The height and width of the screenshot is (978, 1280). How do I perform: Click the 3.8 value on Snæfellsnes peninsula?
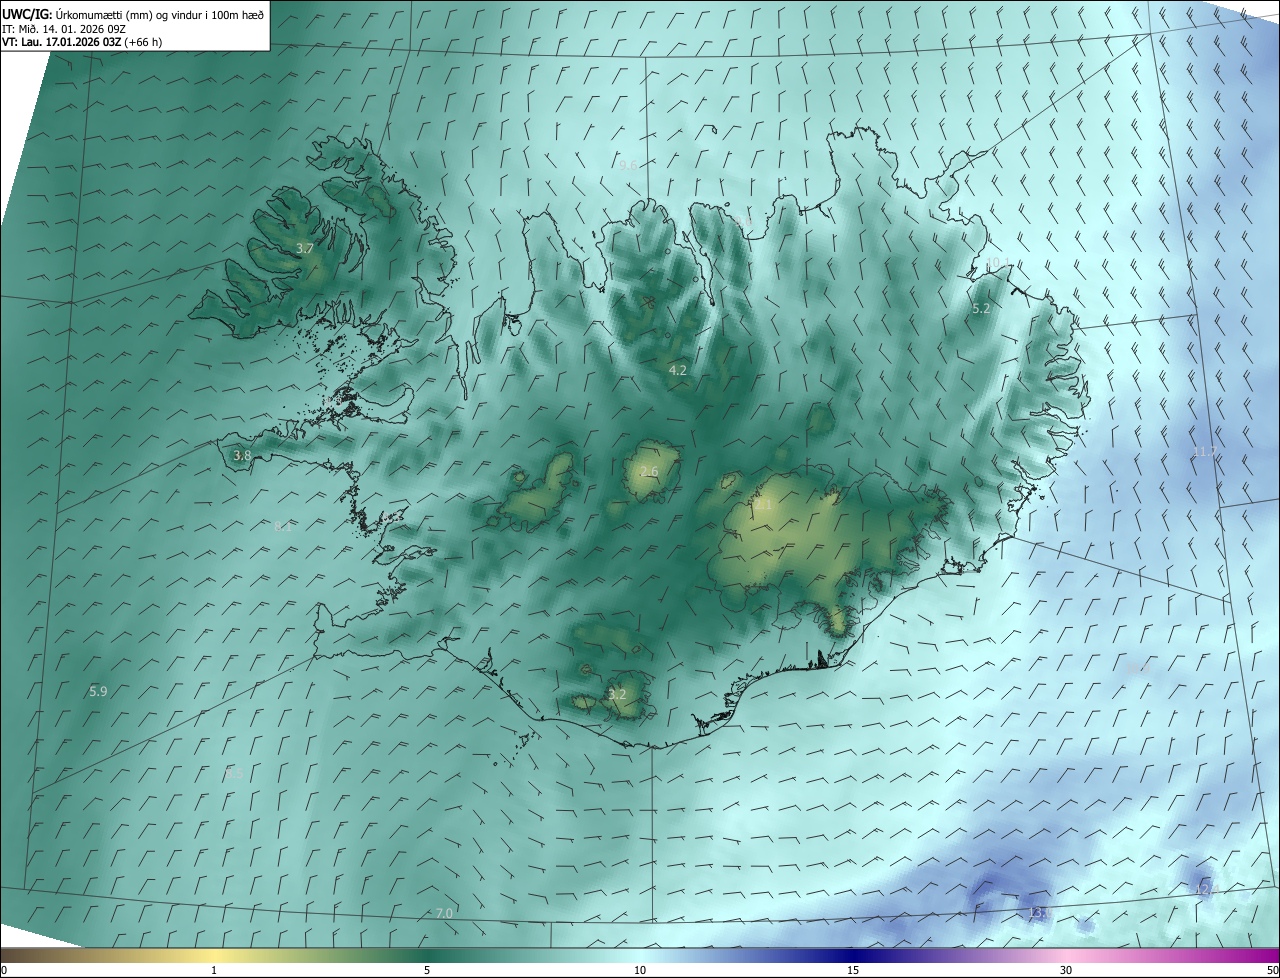tap(242, 455)
